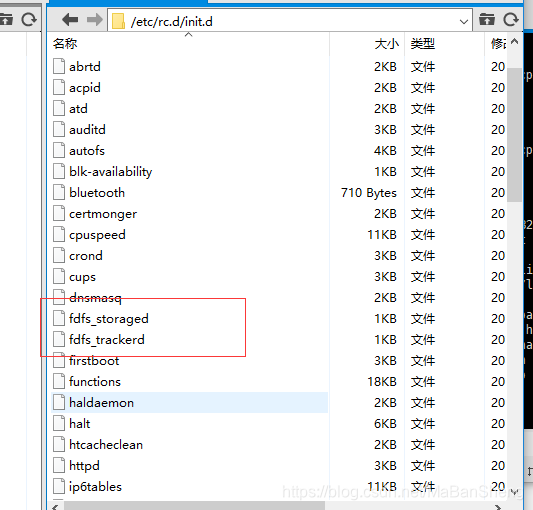The image size is (533, 510).
Task: Select the fdfs_storaged file
Action: [x=109, y=319]
